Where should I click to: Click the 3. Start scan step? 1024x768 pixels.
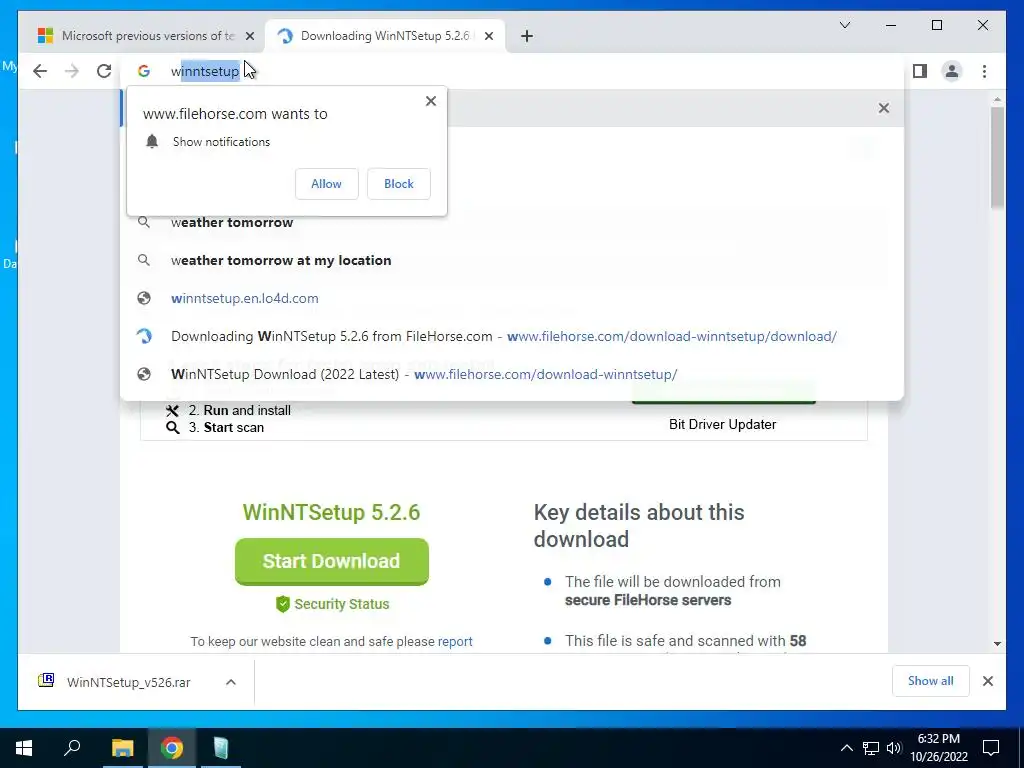tap(226, 428)
